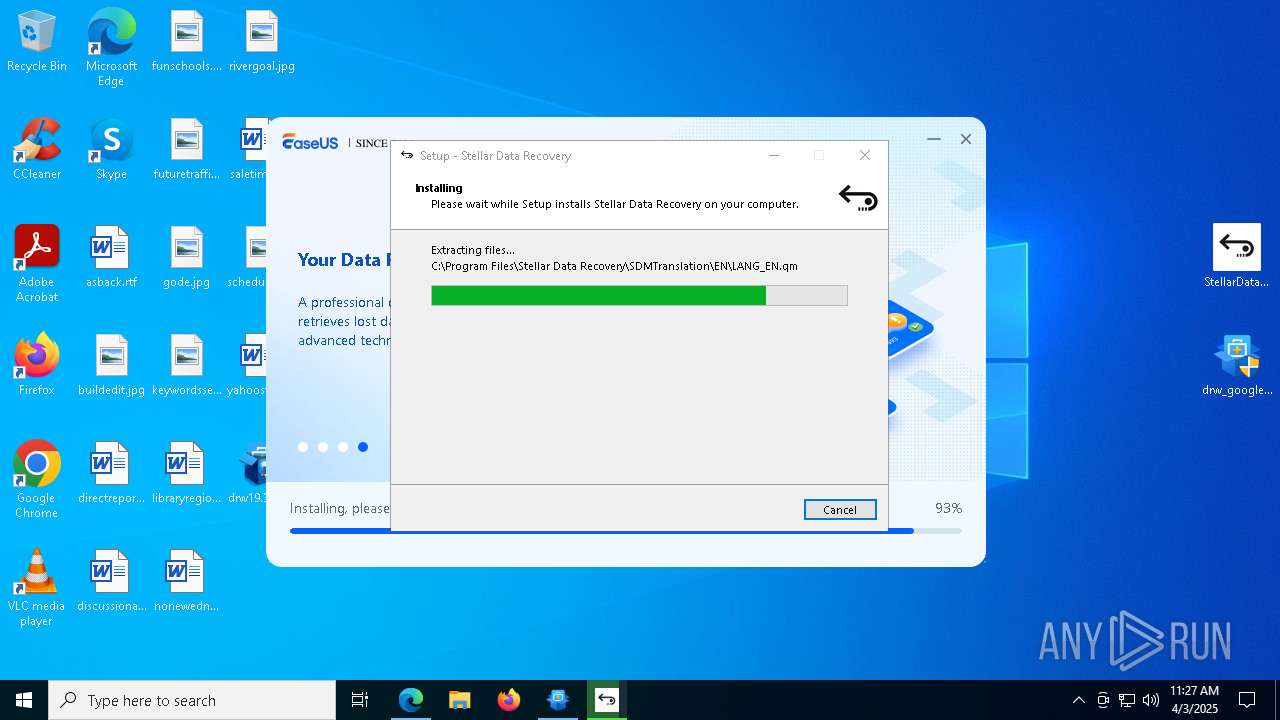Cancel the Stellar Data Recovery installation
1280x720 pixels.
tap(840, 509)
